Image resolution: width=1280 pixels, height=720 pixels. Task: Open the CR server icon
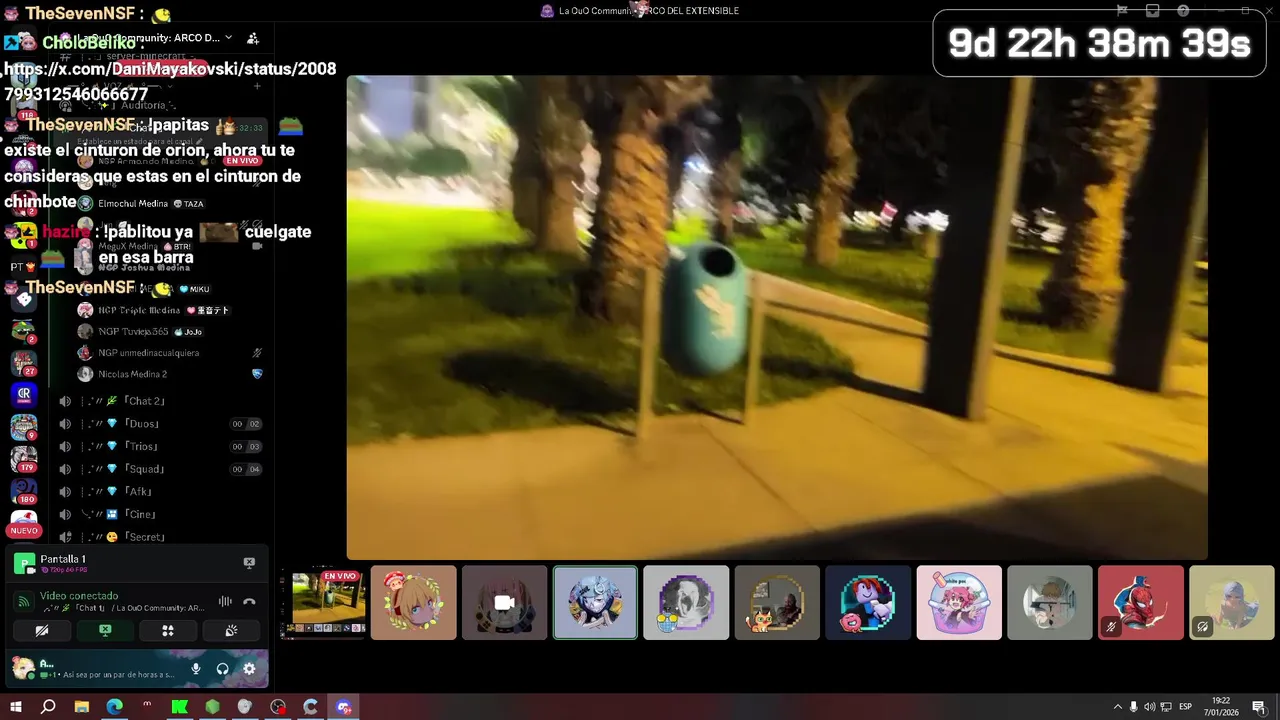(24, 394)
